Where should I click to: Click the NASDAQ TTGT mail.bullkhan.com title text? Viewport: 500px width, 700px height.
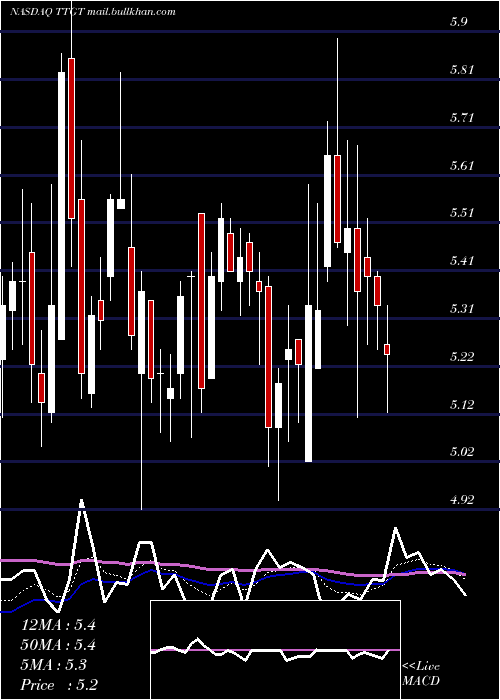[x=93, y=12]
